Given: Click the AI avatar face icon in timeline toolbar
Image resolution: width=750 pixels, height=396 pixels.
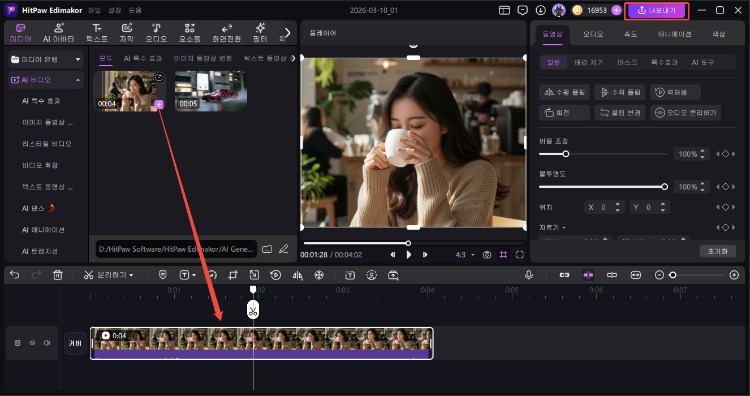Looking at the screenshot, I should pyautogui.click(x=372, y=275).
